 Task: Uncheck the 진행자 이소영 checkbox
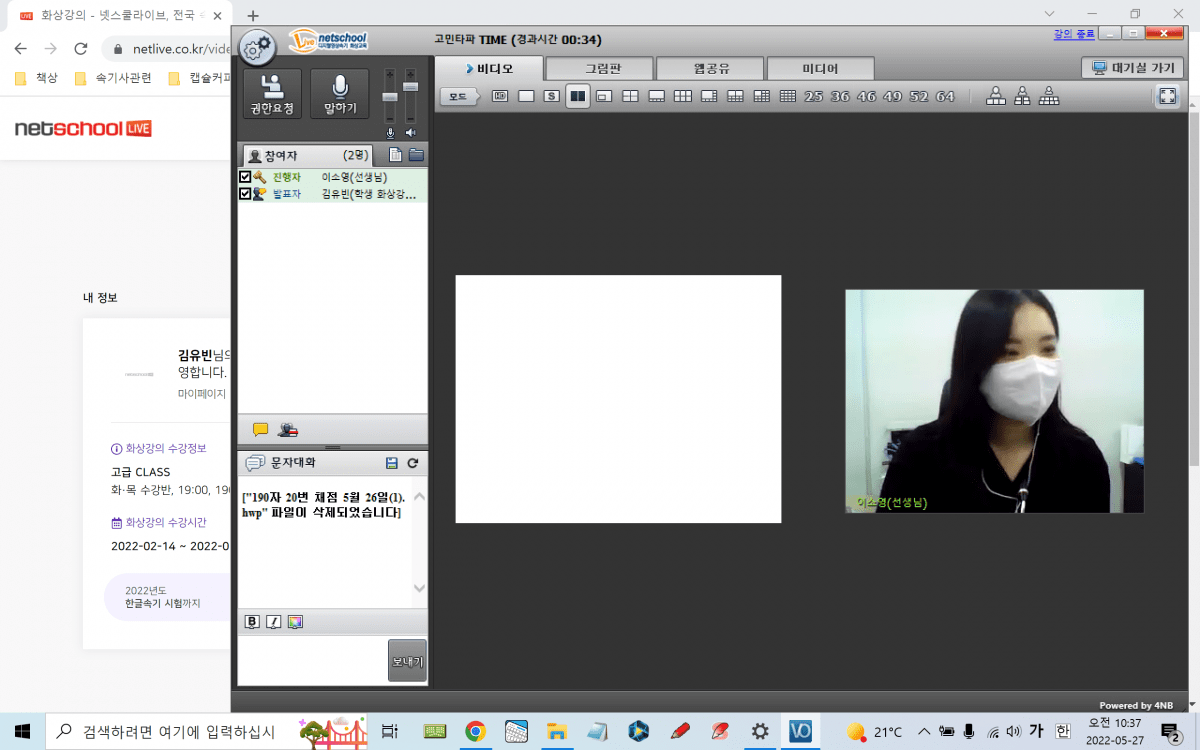tap(245, 177)
